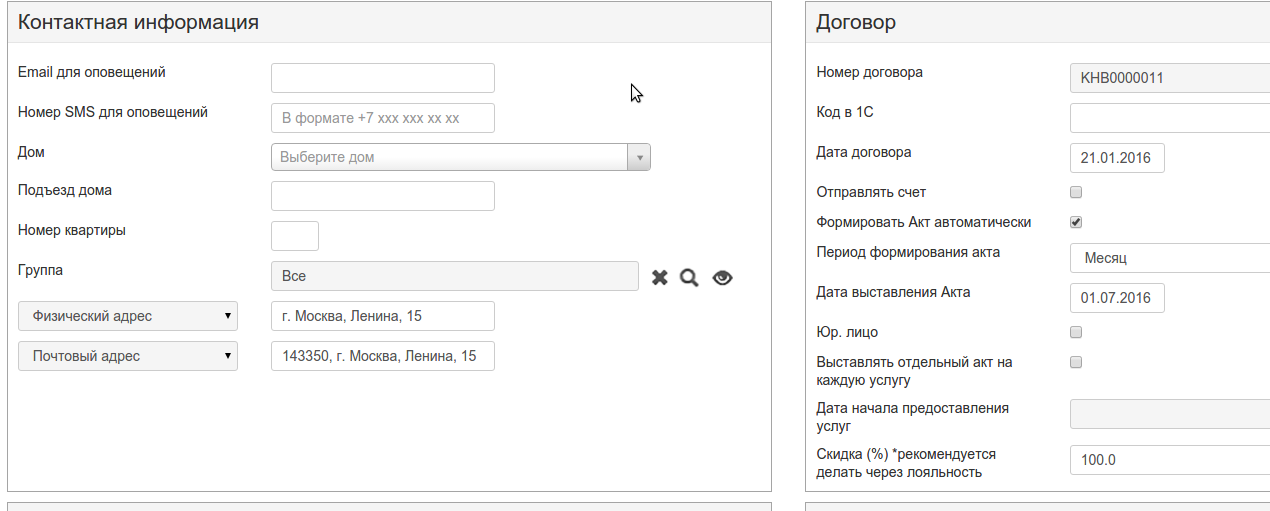Click the Дата договора field with 21.01.2016
This screenshot has width=1270, height=511.
1116,158
